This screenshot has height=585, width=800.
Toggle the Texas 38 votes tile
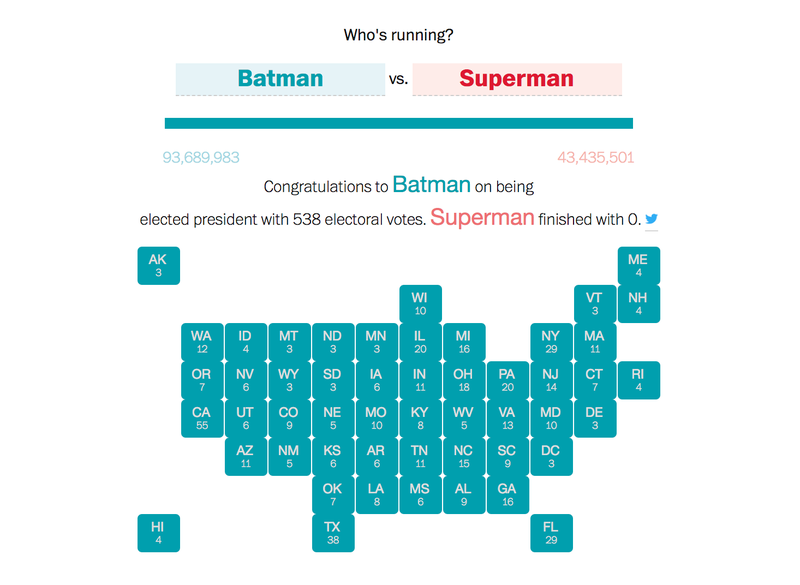pos(333,533)
